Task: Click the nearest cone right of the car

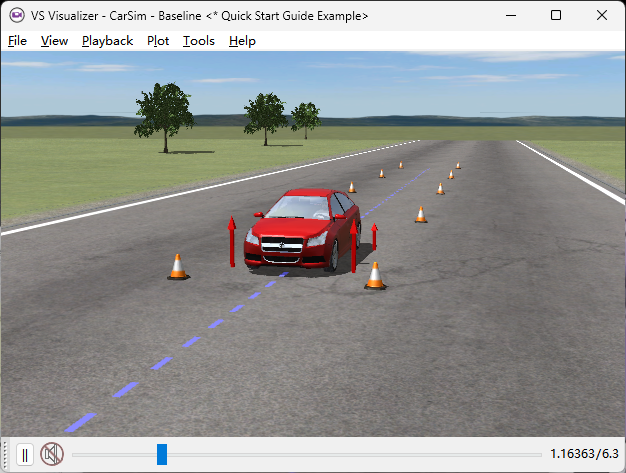Action: tap(375, 275)
